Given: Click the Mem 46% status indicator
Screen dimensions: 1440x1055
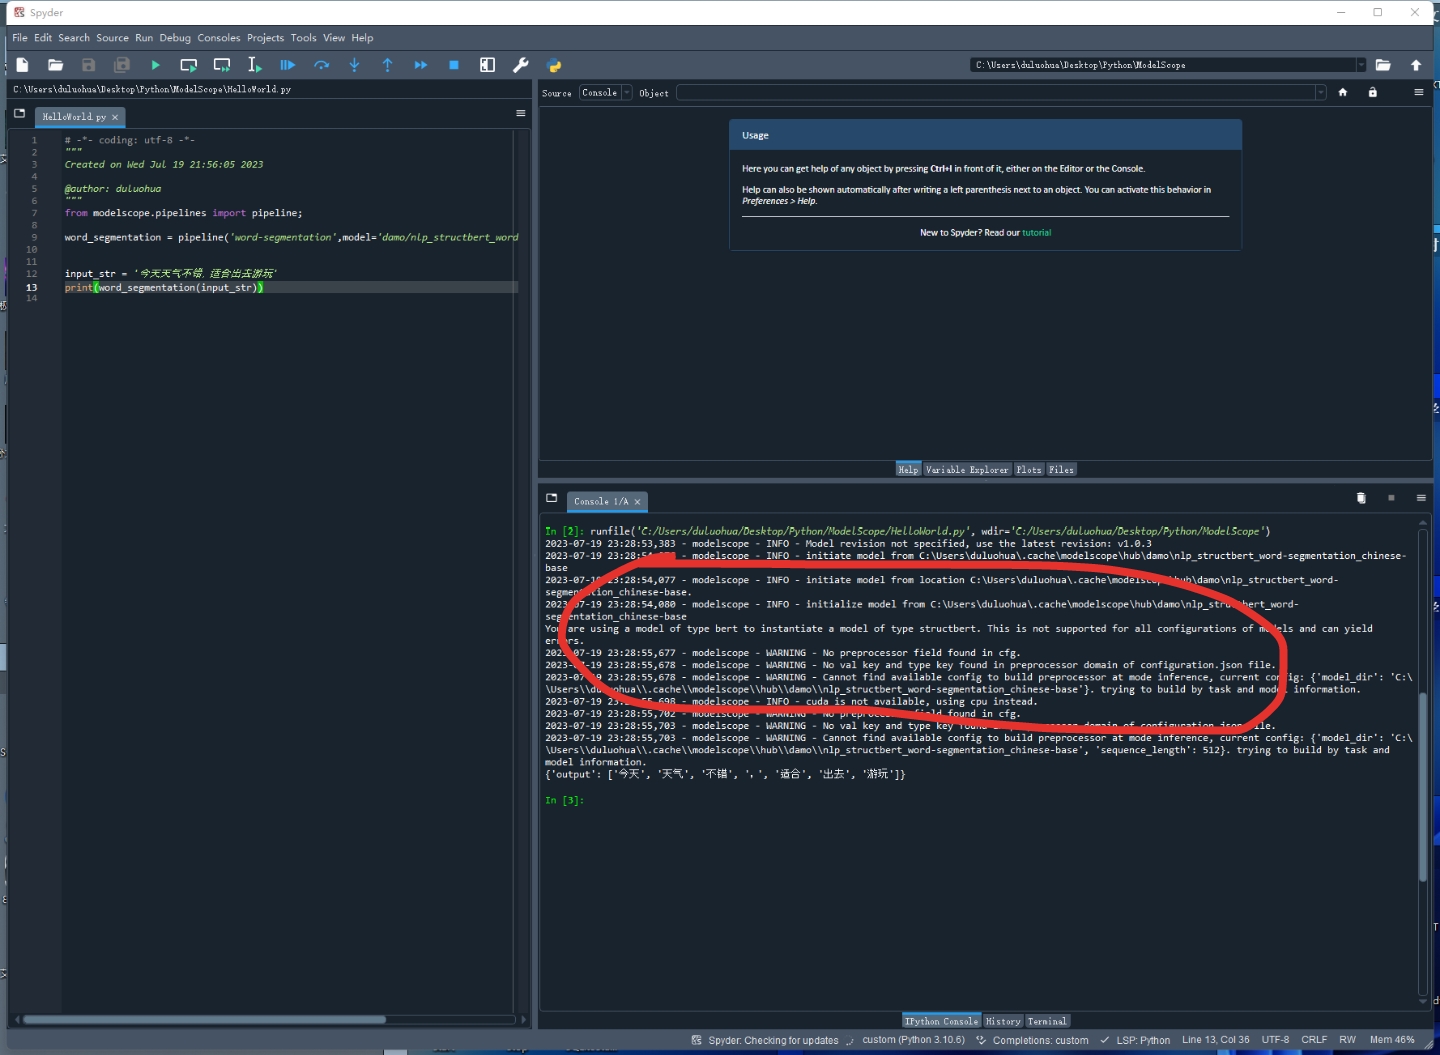Looking at the screenshot, I should point(1392,1040).
